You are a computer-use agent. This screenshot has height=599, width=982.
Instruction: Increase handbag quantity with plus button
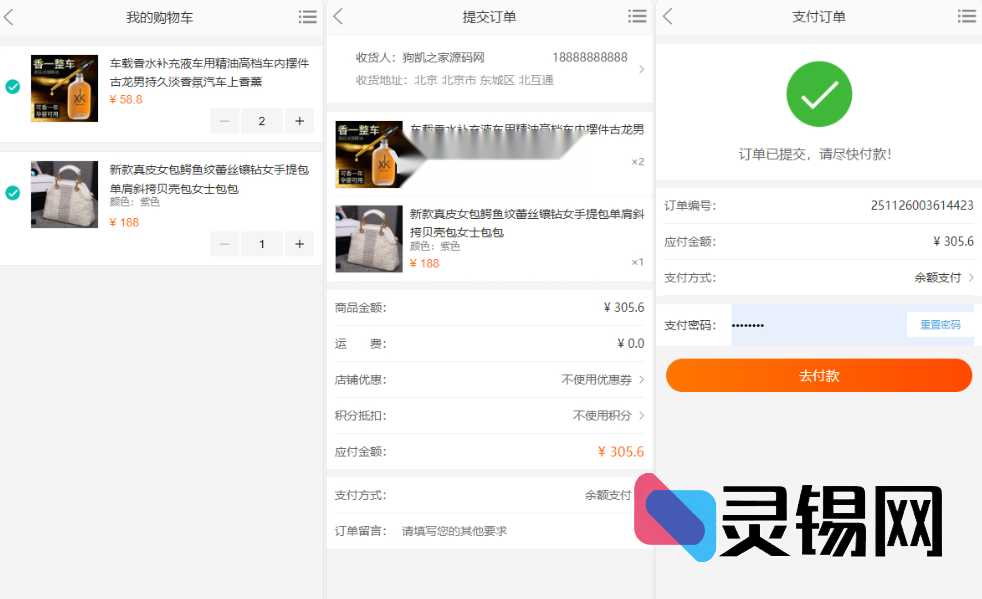click(299, 244)
